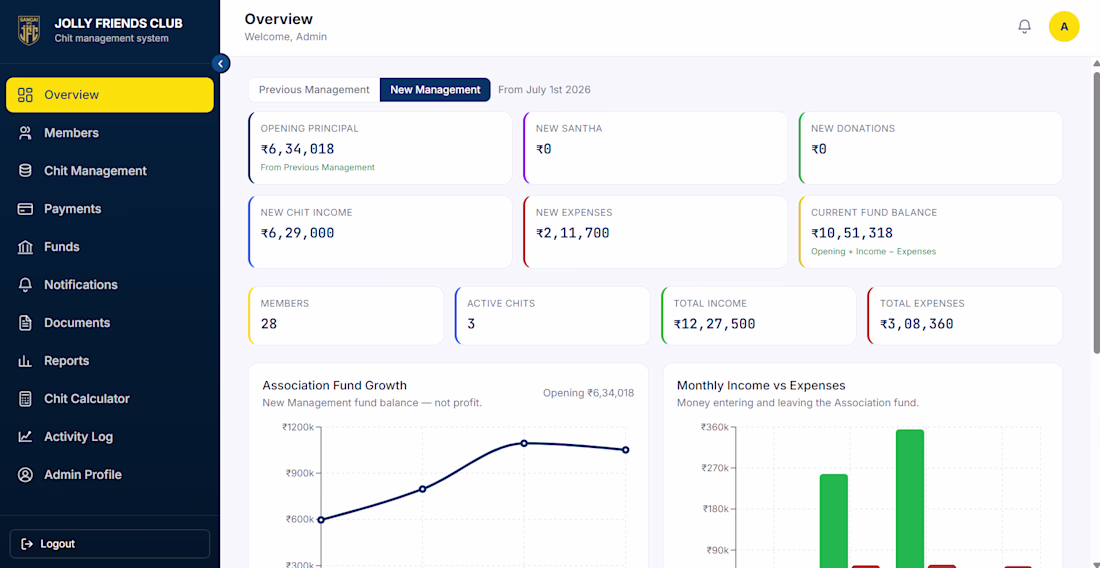Click the New Santha card
The height and width of the screenshot is (568, 1100).
(655, 148)
